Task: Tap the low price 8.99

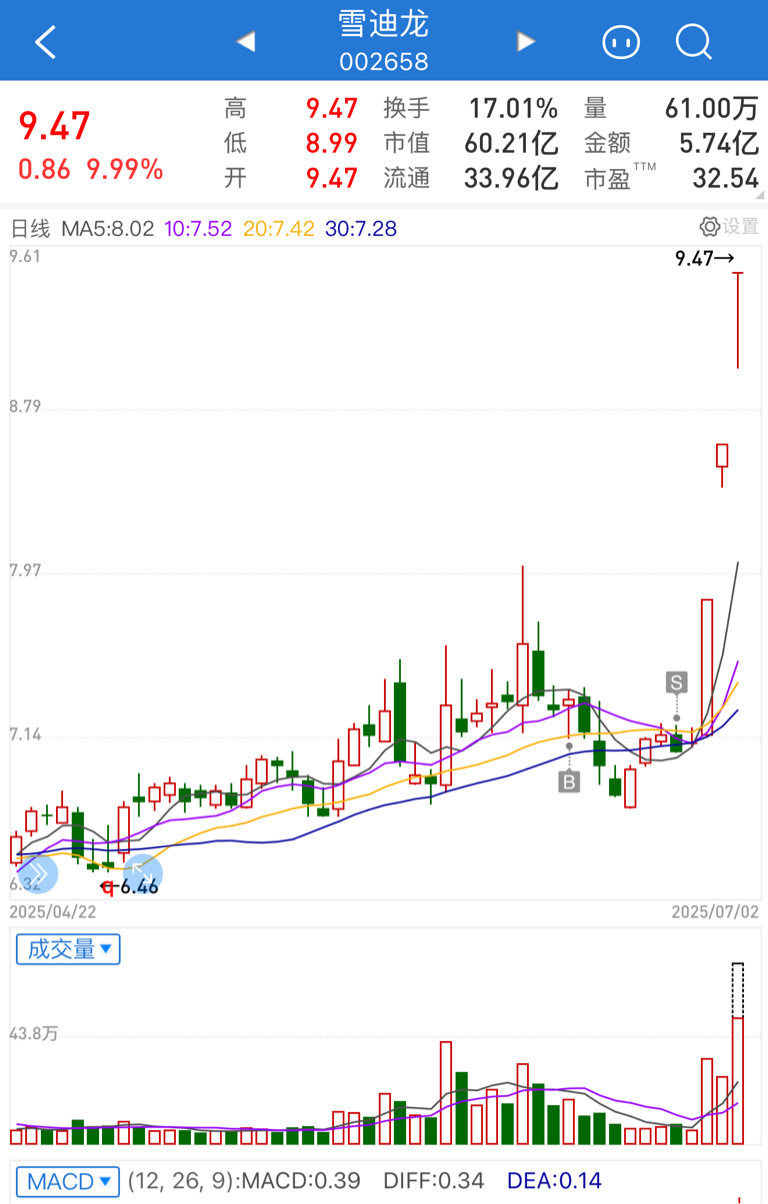Action: 332,143
